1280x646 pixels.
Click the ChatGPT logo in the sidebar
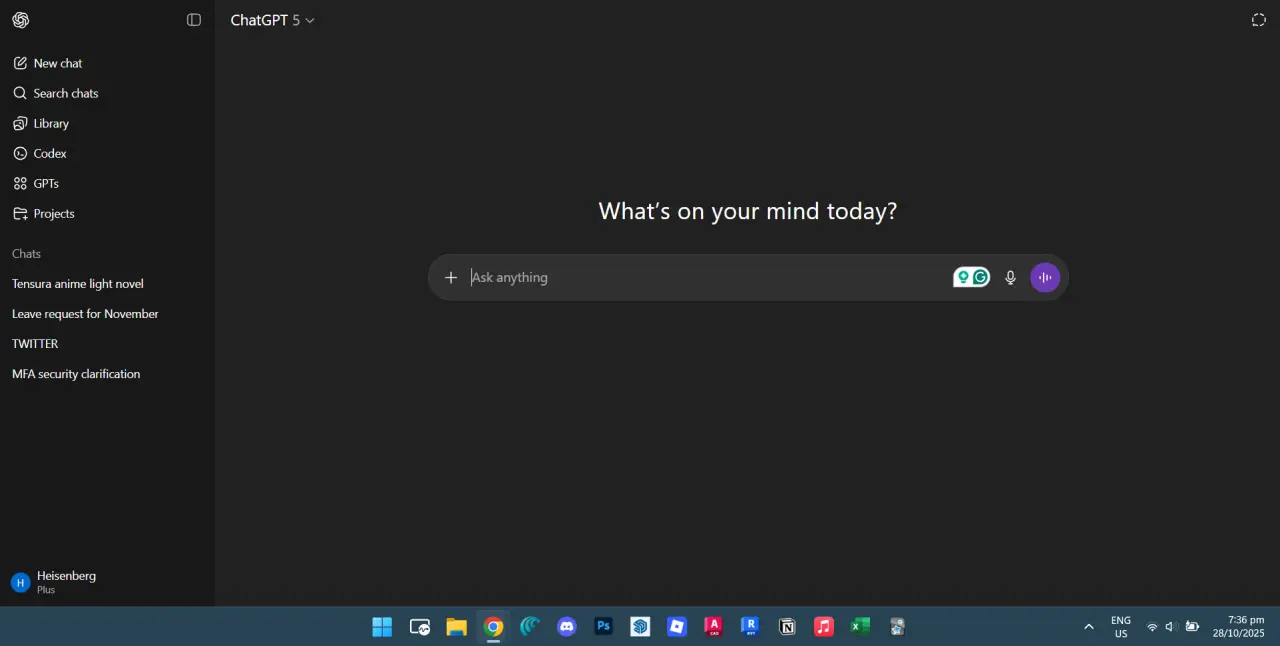[20, 20]
